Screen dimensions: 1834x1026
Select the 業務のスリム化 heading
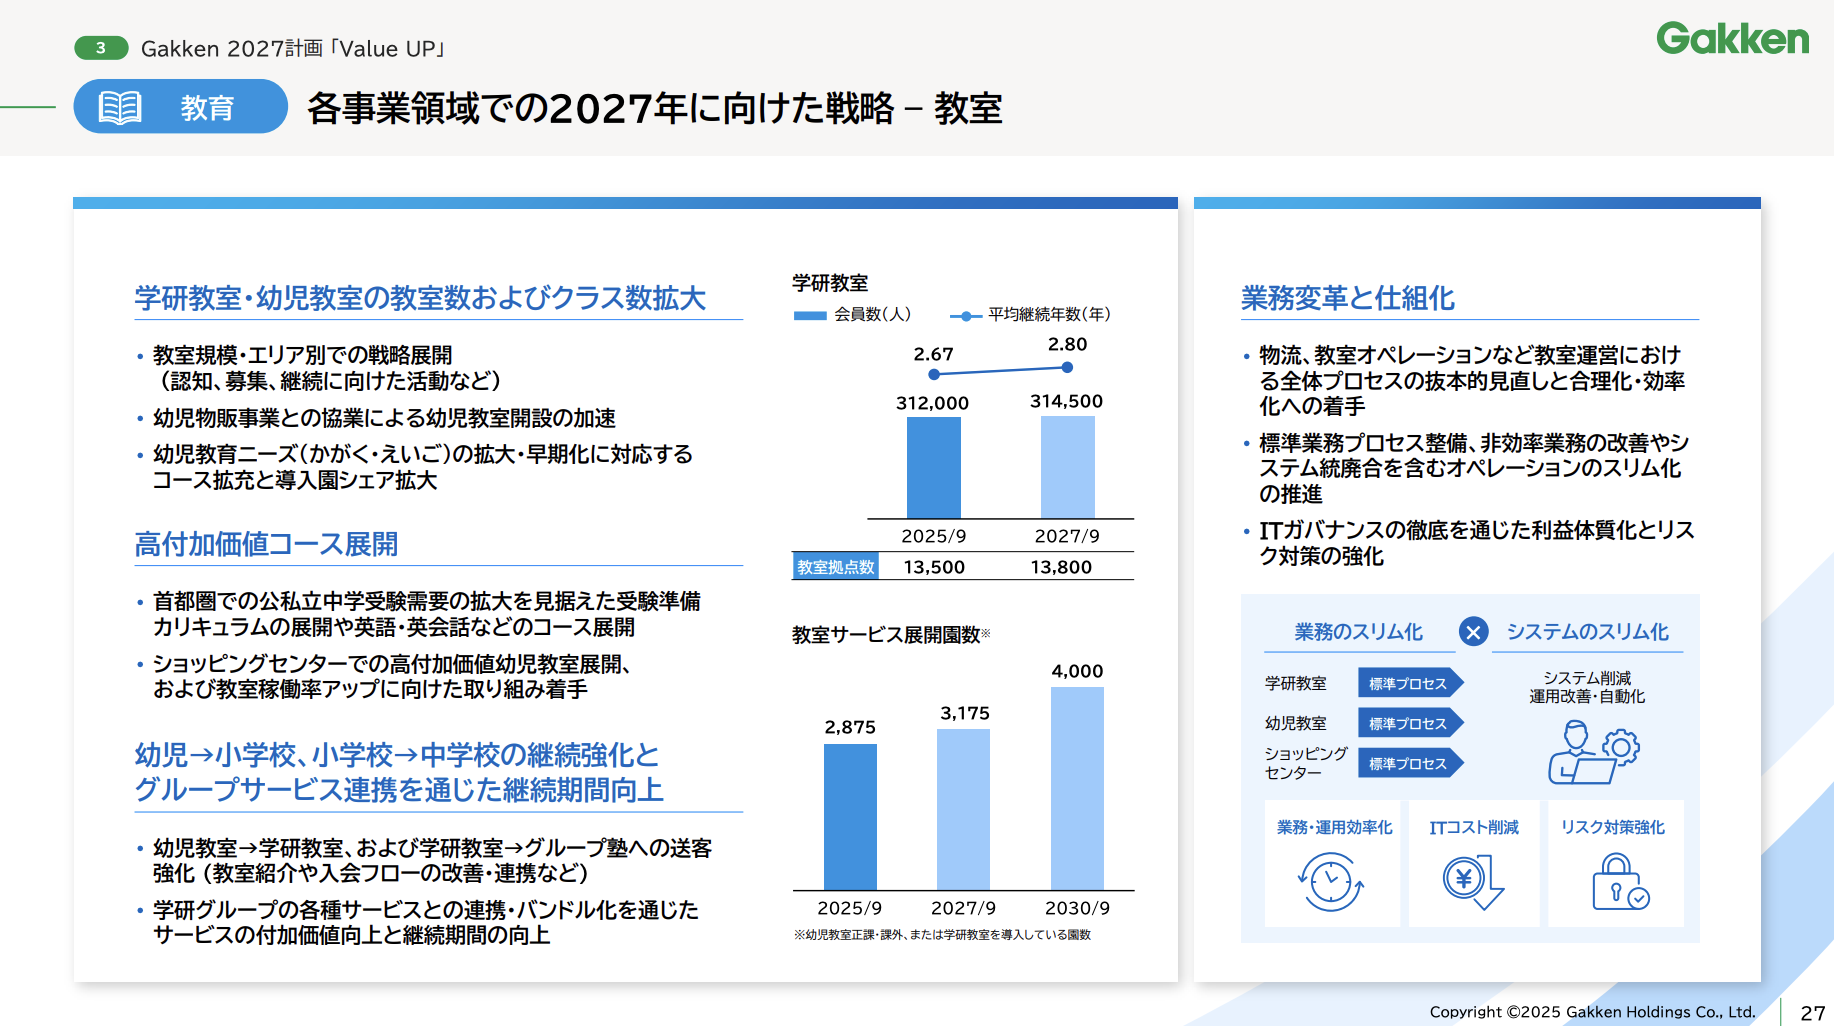(x=1358, y=632)
